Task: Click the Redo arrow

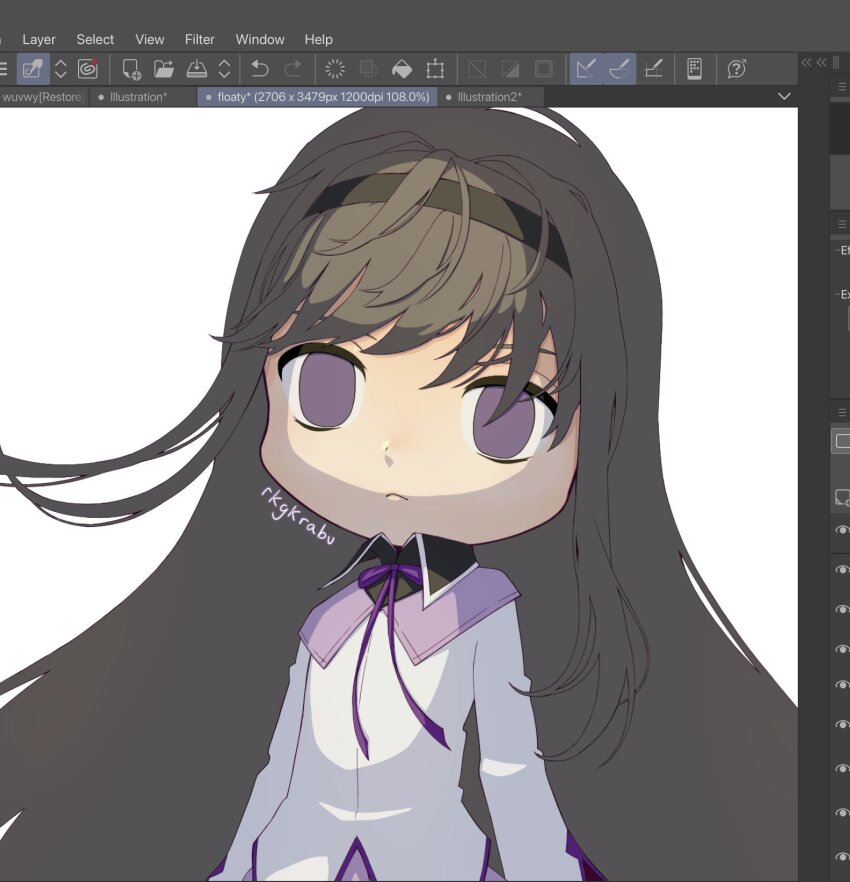Action: pos(293,69)
